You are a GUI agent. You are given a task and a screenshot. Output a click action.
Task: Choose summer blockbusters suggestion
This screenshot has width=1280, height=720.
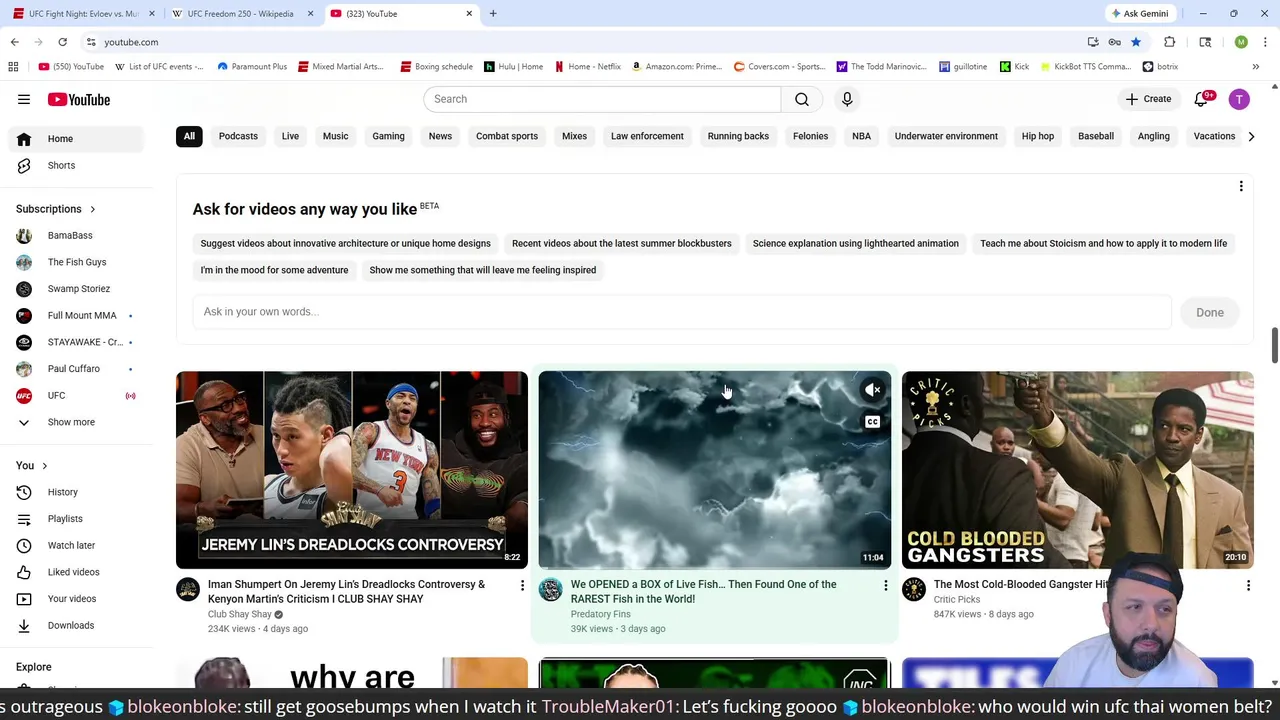pos(622,243)
